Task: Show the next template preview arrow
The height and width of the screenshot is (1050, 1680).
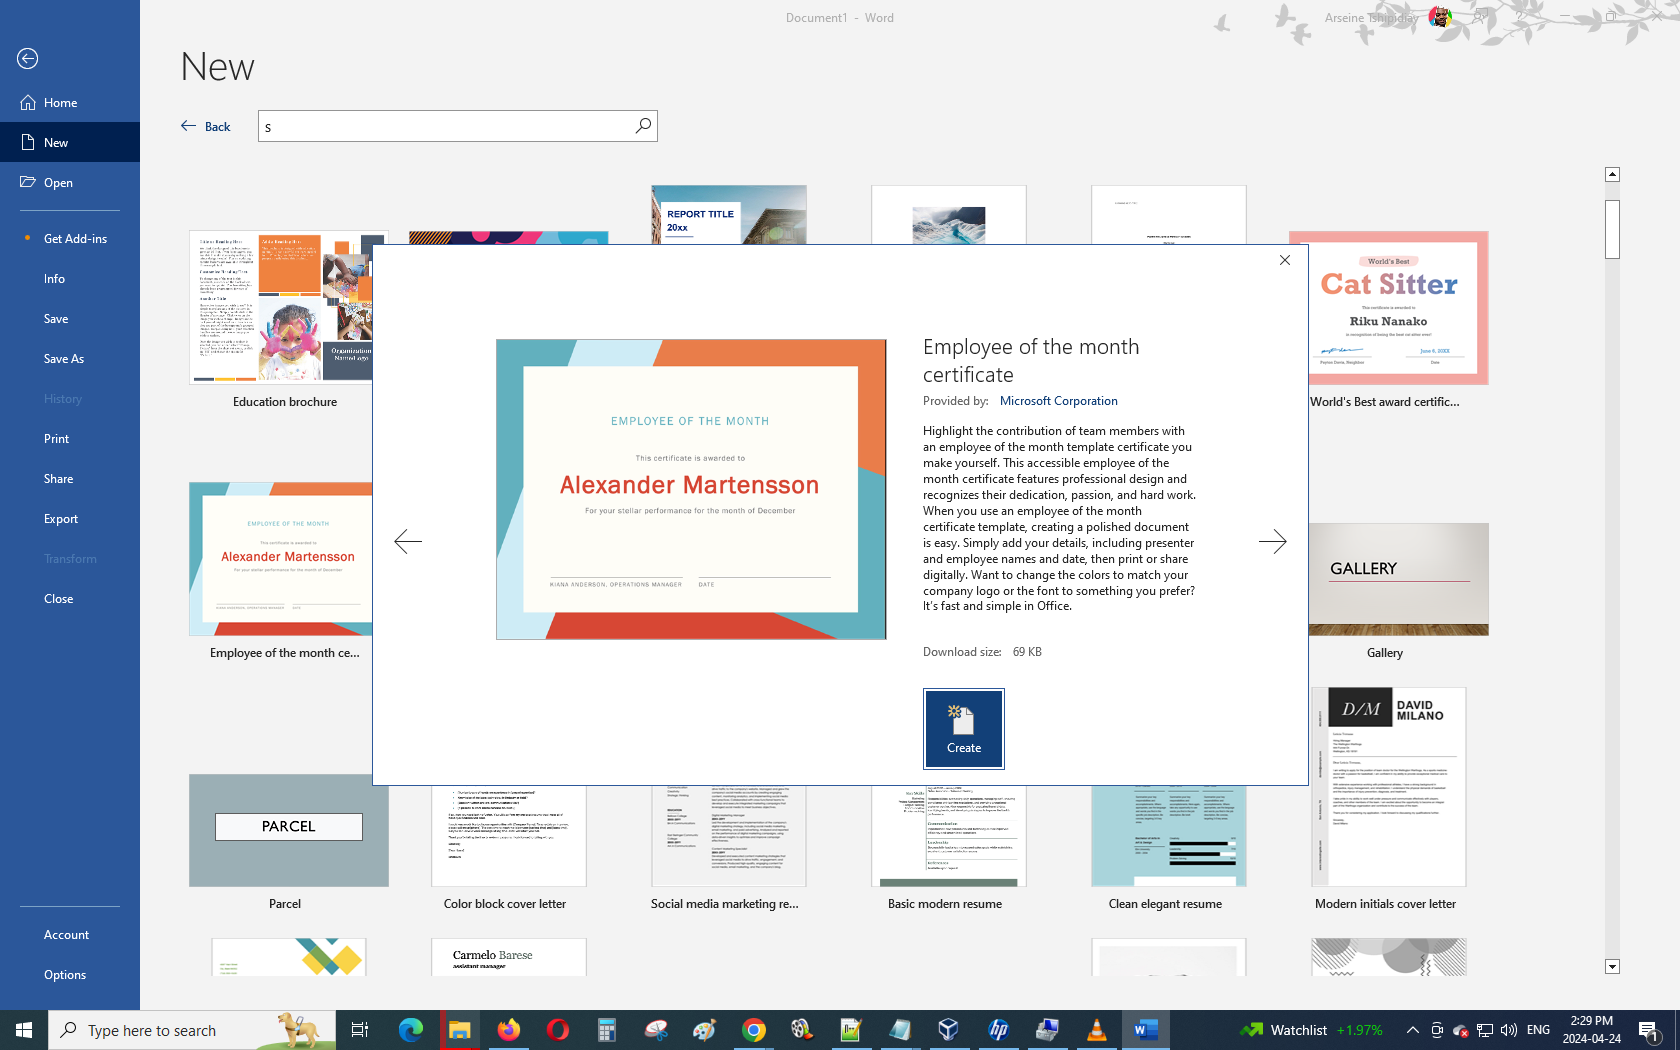Action: [x=1272, y=542]
